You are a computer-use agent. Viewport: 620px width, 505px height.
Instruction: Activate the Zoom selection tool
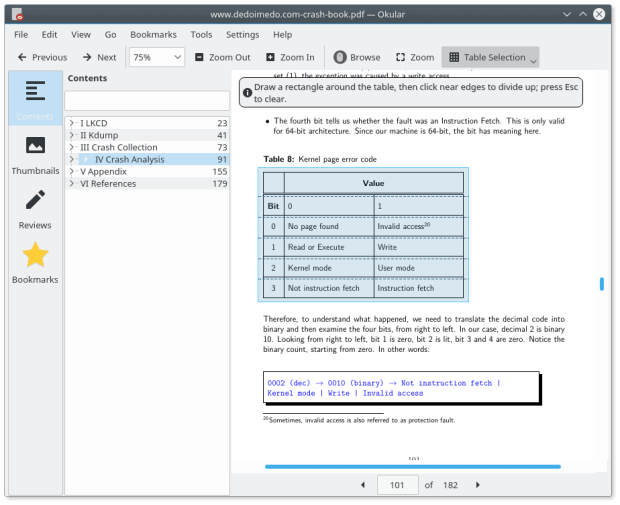[415, 57]
